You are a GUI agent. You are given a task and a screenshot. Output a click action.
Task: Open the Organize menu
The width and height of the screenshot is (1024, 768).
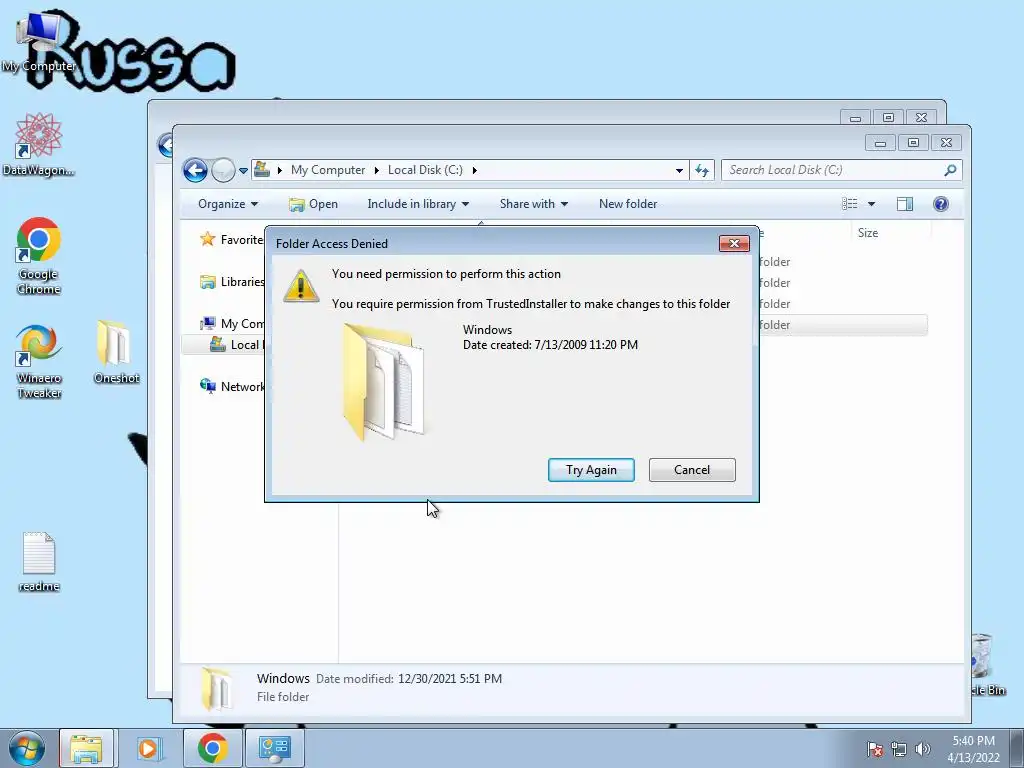(228, 204)
